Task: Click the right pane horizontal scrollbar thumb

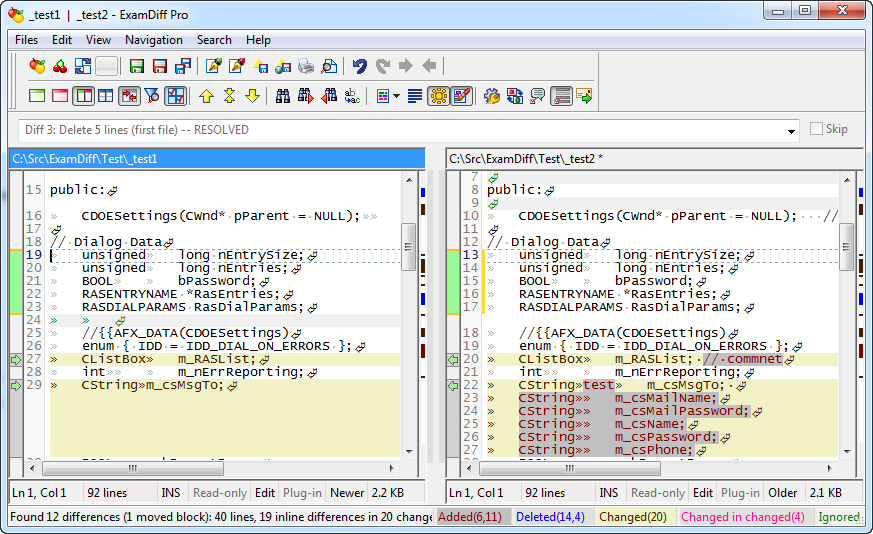Action: pyautogui.click(x=570, y=468)
